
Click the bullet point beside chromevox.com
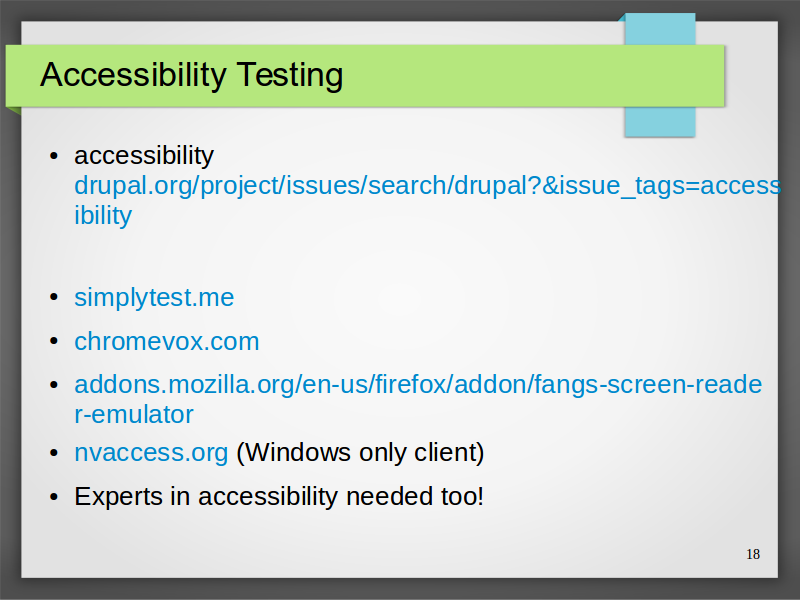(54, 341)
